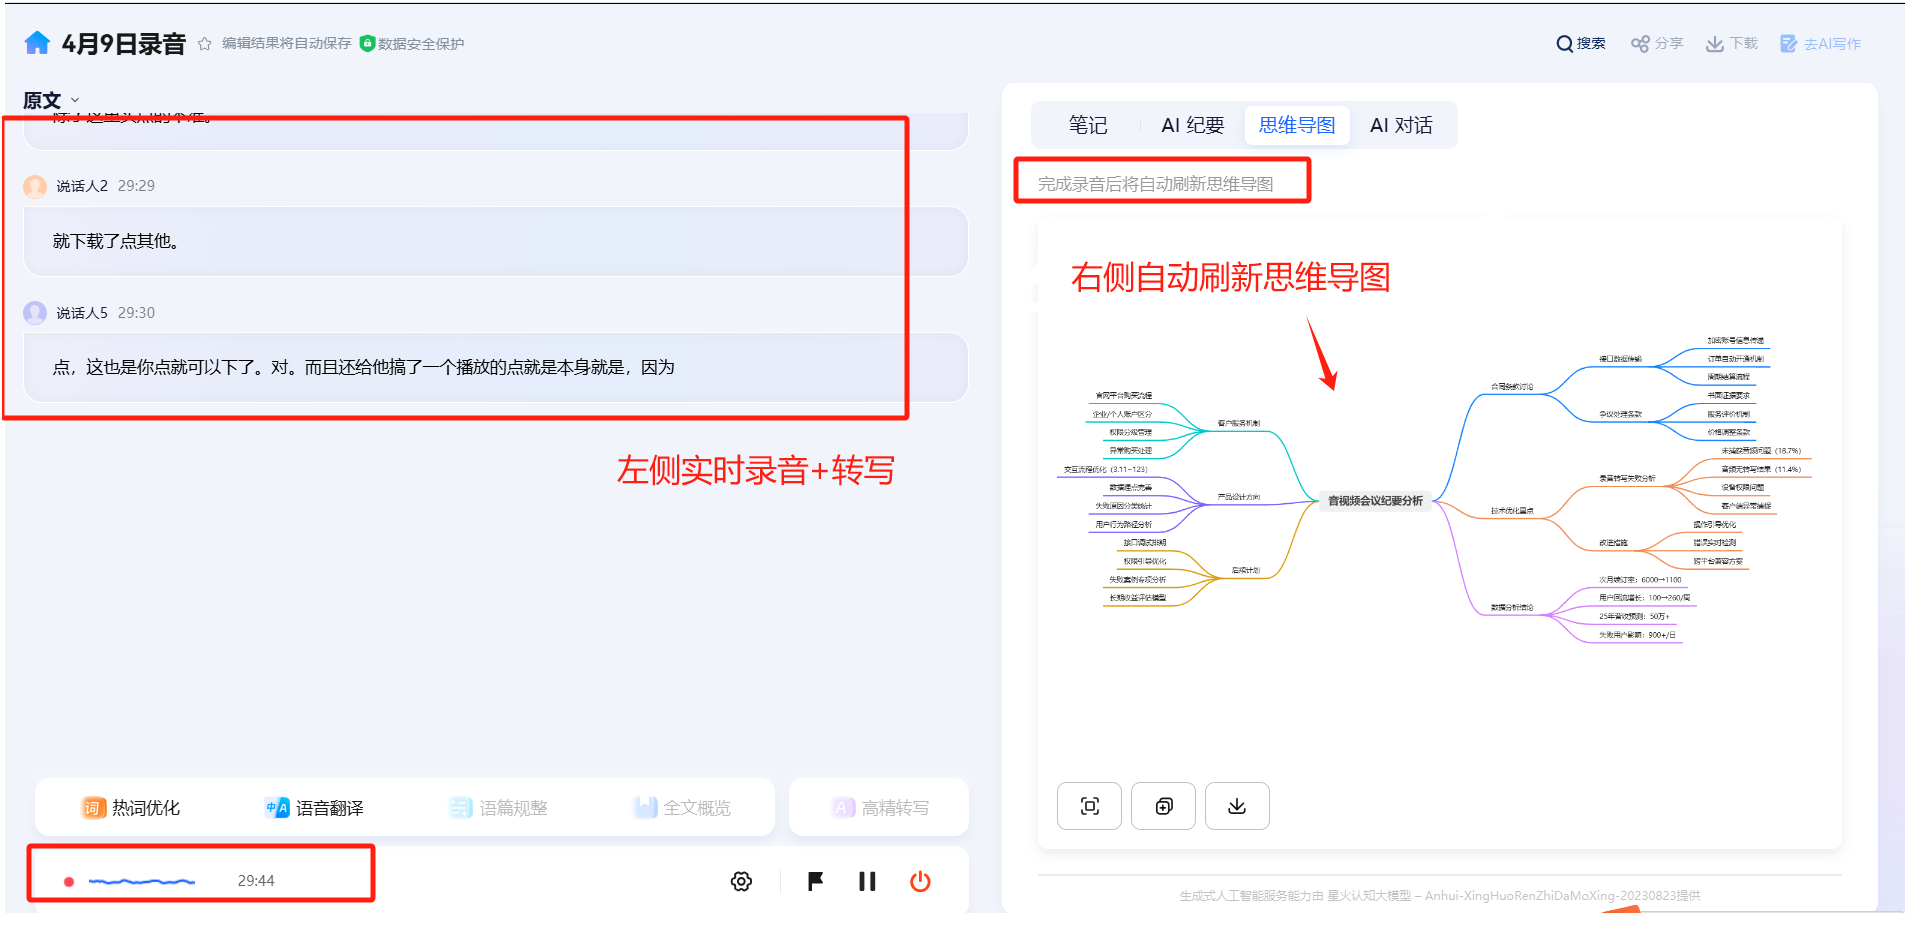Click the 客户服务机制 mind map node
The image size is (1920, 951).
[x=1239, y=424]
